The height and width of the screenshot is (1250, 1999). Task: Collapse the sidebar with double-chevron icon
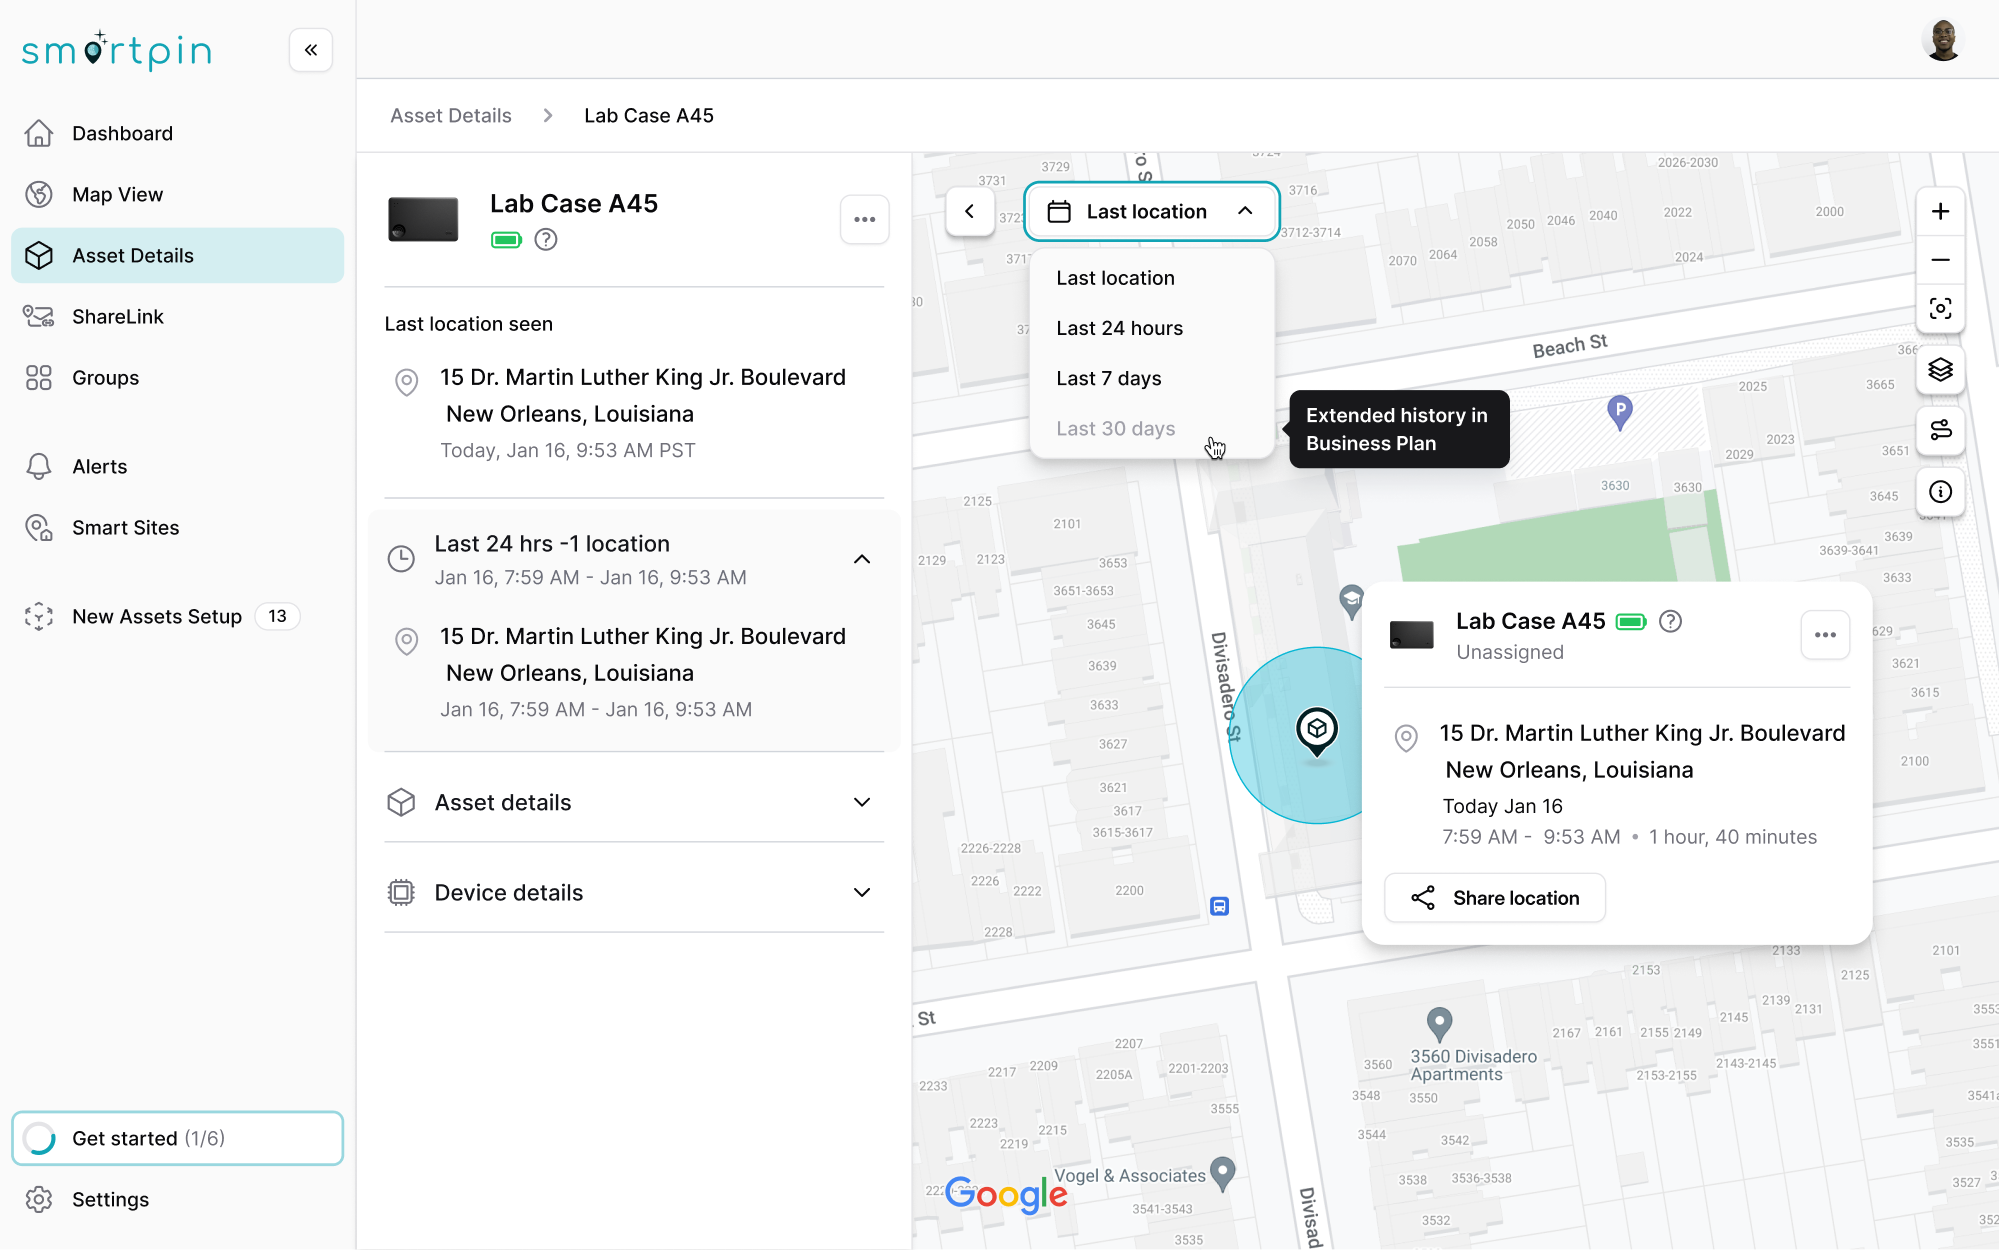point(311,50)
